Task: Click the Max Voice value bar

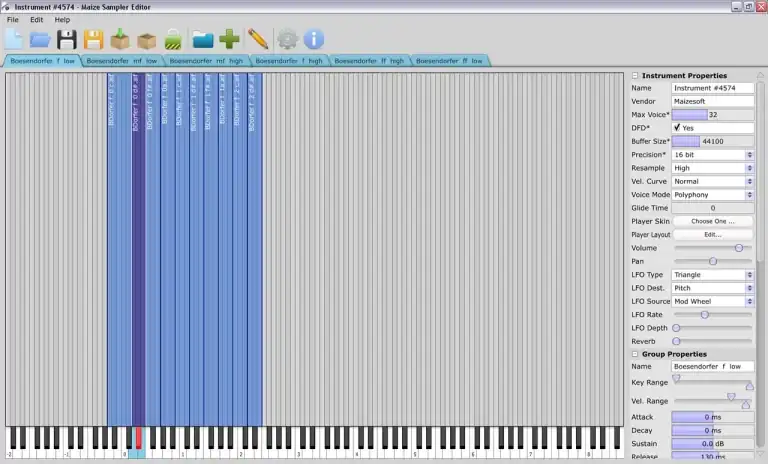Action: (713, 114)
